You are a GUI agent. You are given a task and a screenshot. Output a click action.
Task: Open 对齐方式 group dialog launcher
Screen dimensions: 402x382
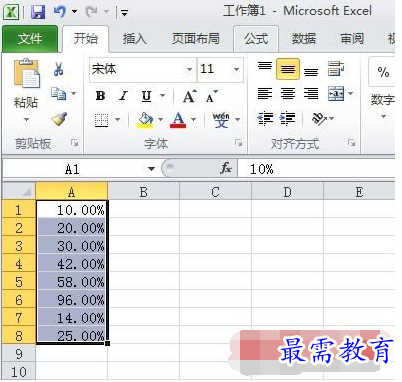pos(351,143)
